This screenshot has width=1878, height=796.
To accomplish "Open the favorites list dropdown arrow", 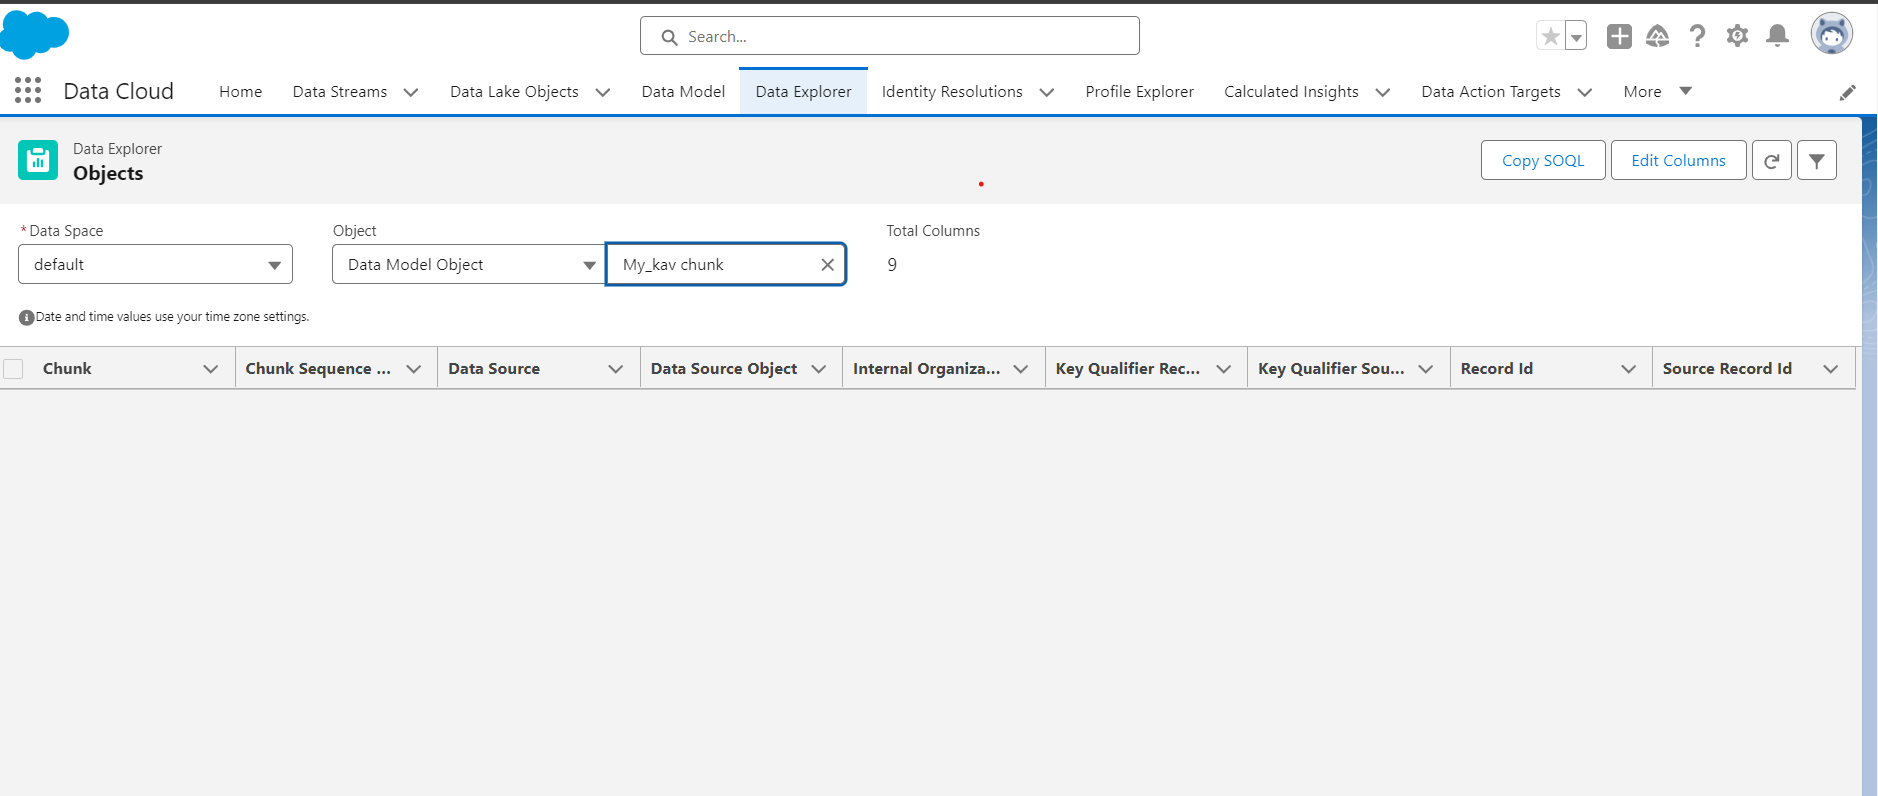I will coord(1576,37).
